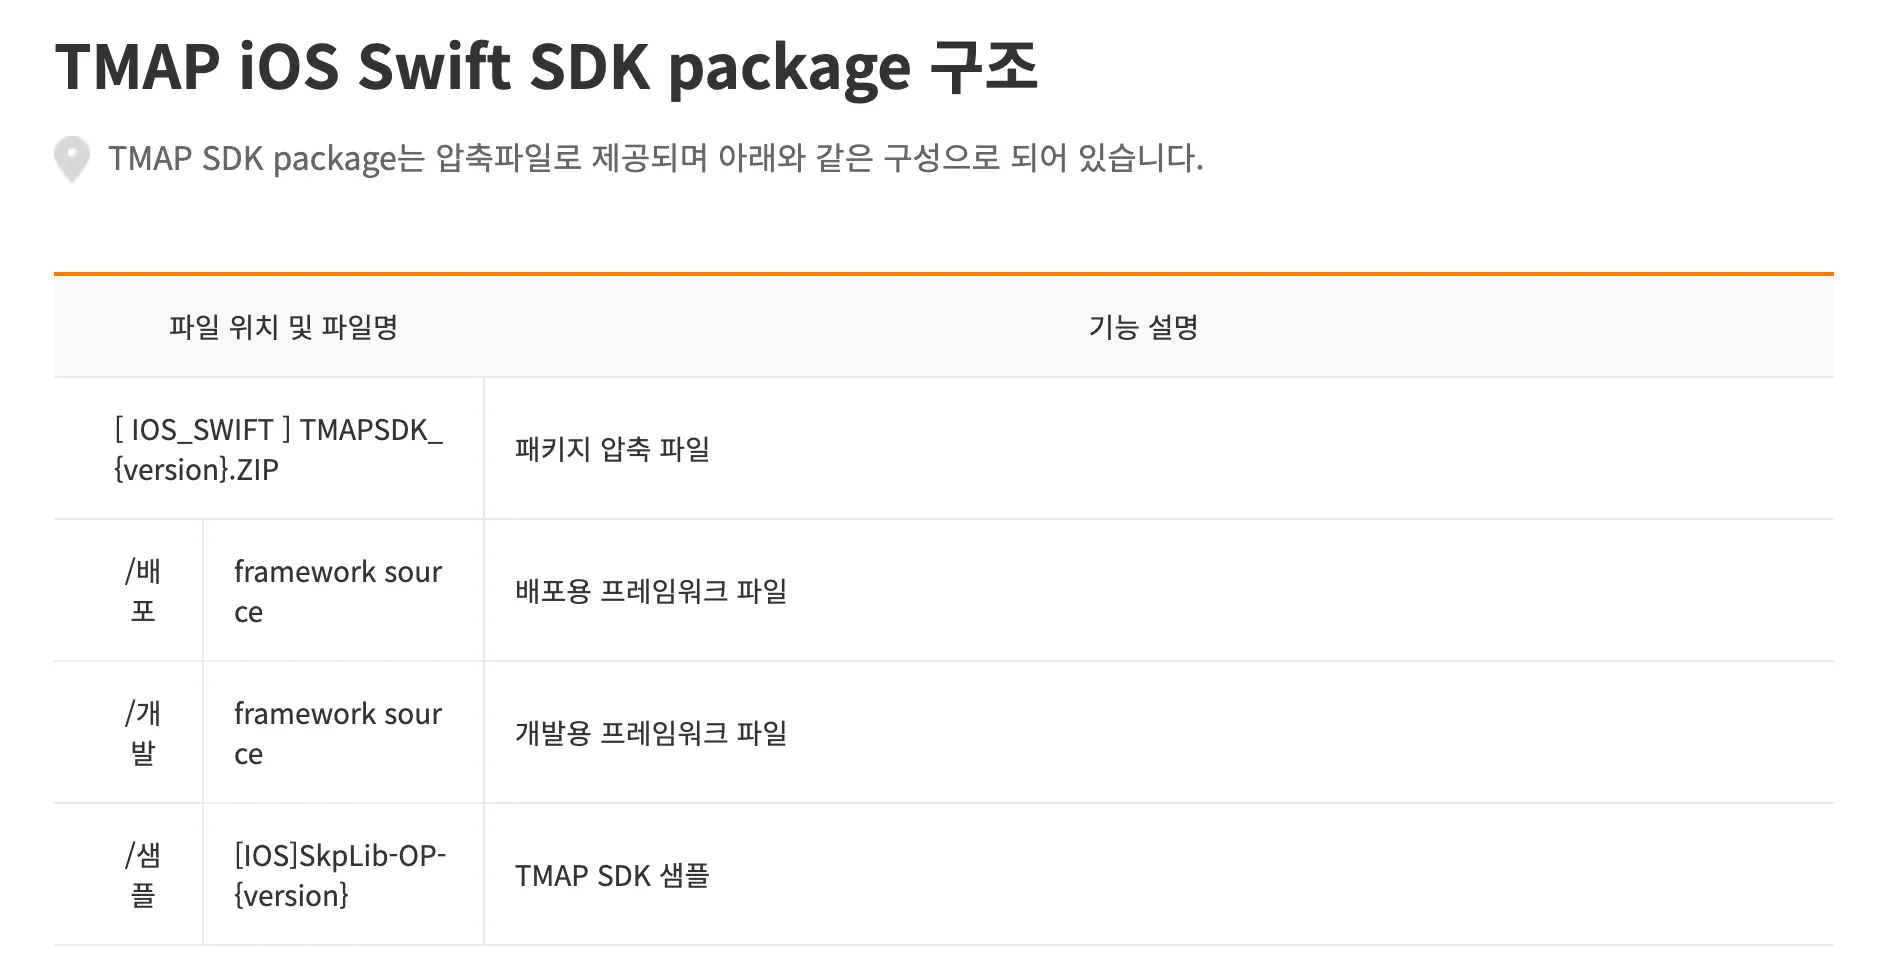Select the description sentence about 압축파일
This screenshot has width=1884, height=976.
point(655,158)
